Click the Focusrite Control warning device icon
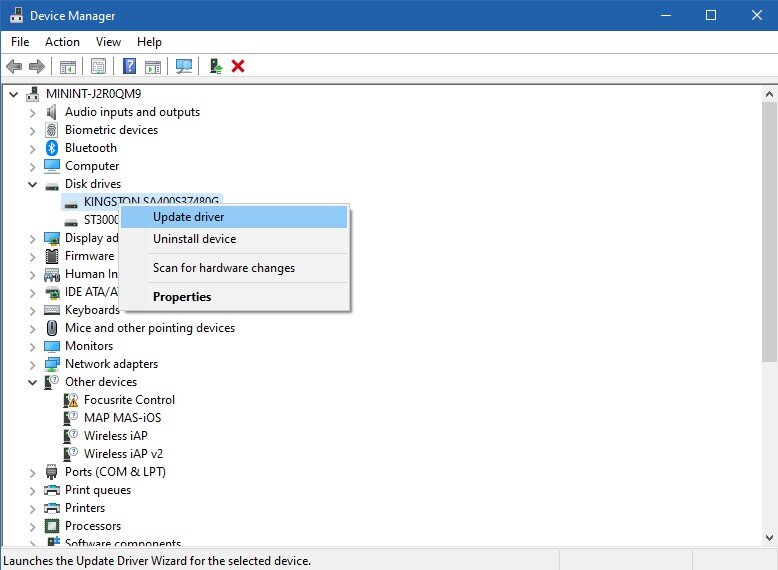Viewport: 778px width, 570px height. pos(71,400)
